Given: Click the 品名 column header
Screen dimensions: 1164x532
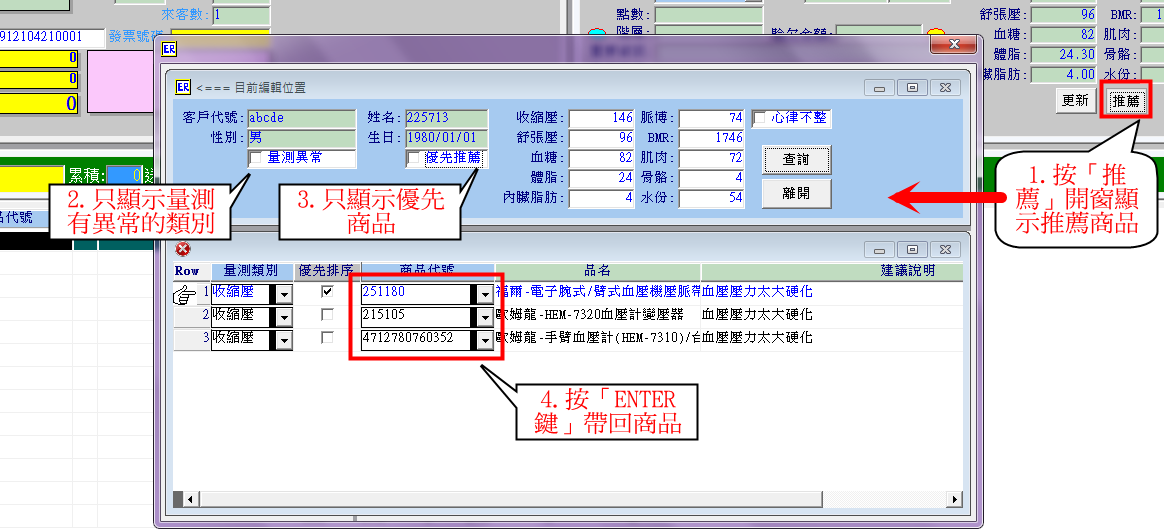Looking at the screenshot, I should point(597,271).
